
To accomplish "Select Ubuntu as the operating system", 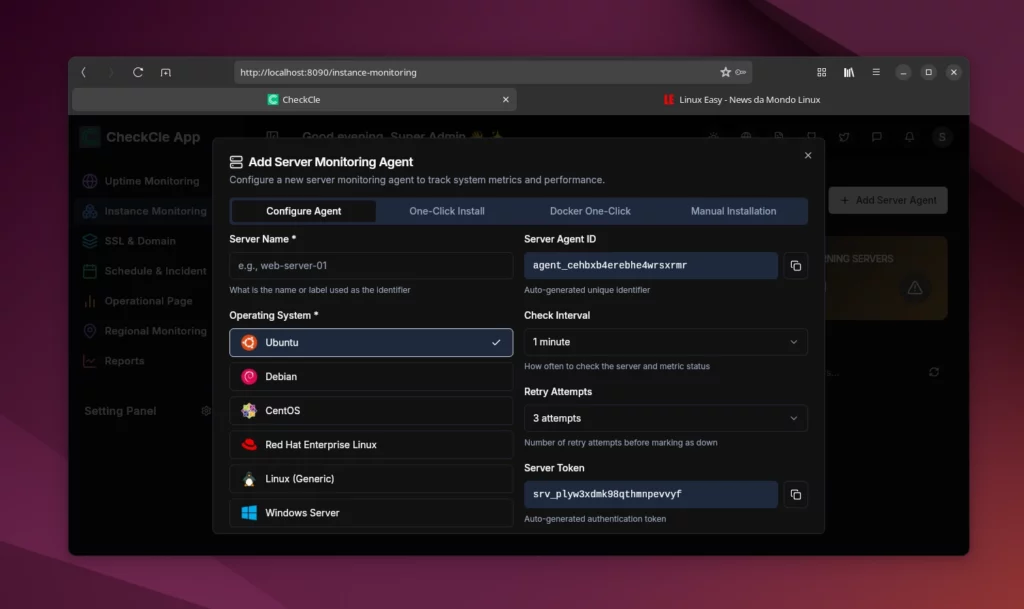I will coord(371,343).
